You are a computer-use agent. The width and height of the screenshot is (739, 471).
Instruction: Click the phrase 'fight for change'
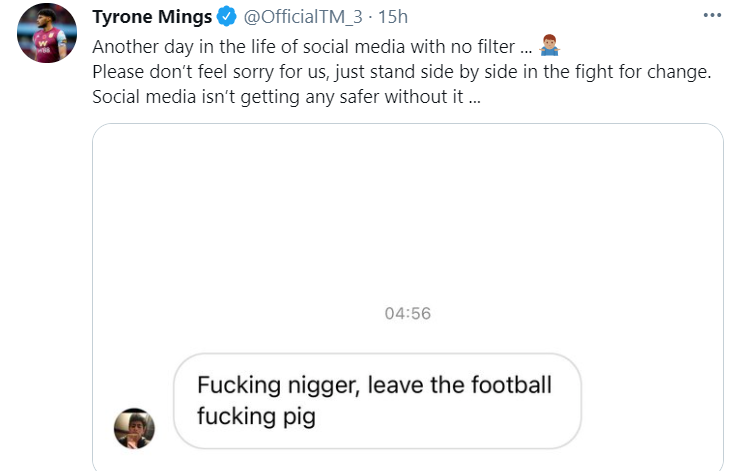tap(634, 73)
